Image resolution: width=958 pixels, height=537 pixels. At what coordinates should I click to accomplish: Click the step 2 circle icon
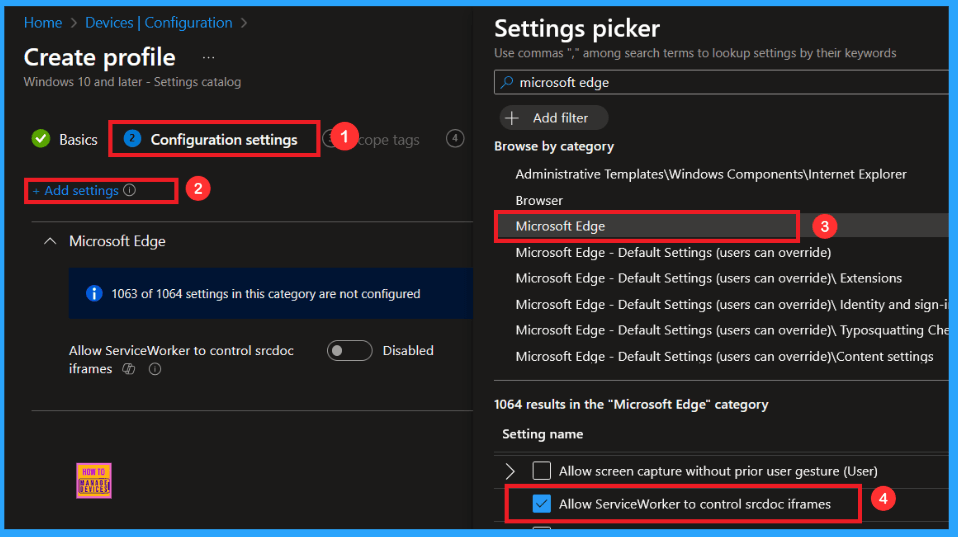coord(132,139)
